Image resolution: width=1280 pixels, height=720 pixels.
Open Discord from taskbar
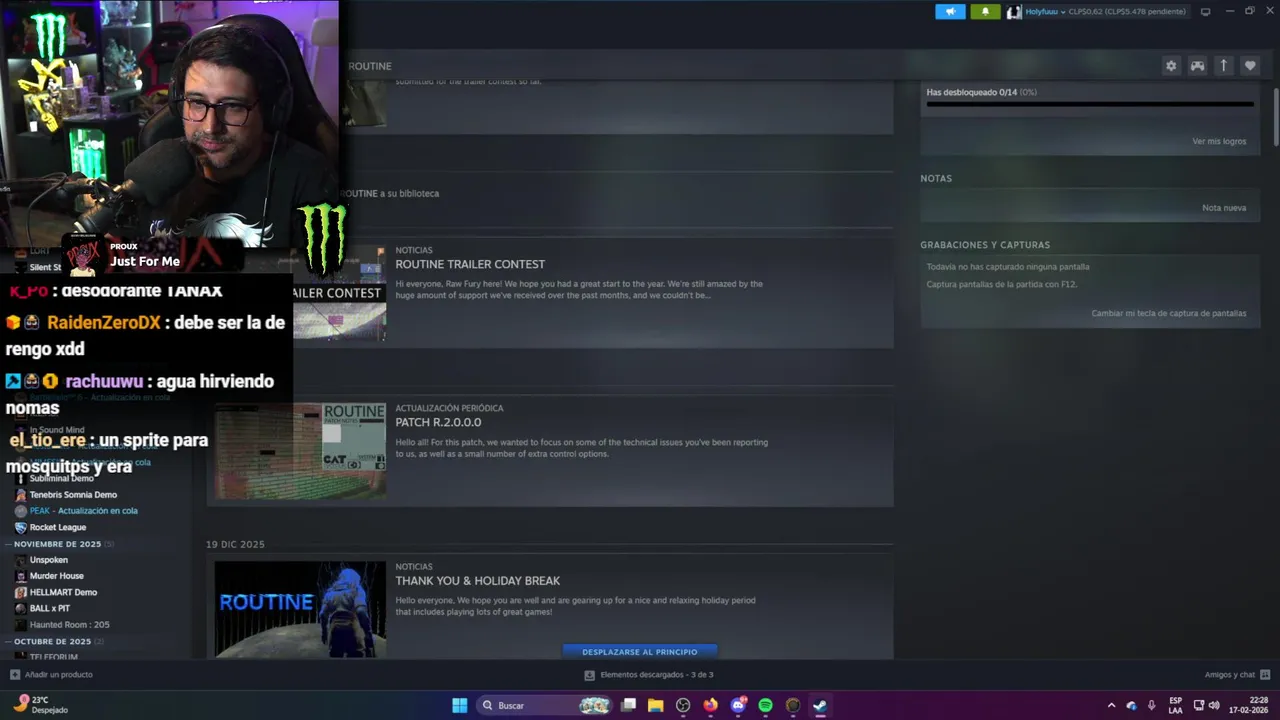tap(738, 705)
